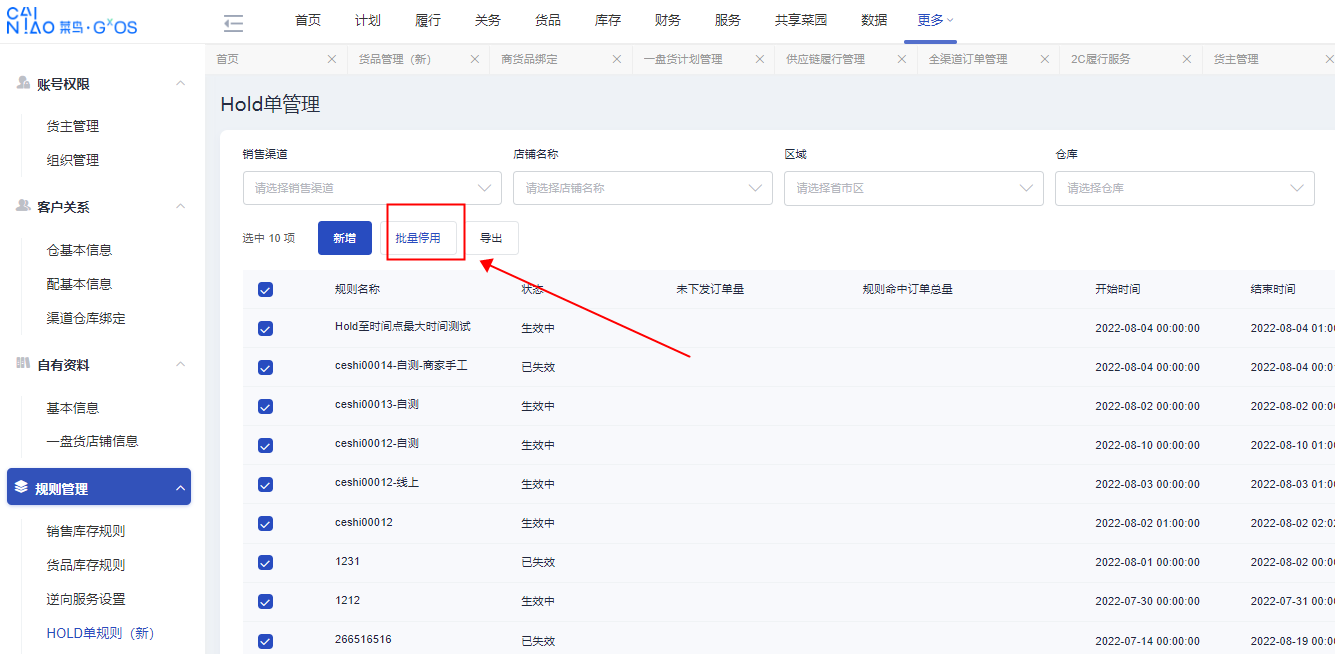Switch to the 2C履行服务 page tab
The image size is (1335, 654).
click(x=1100, y=59)
